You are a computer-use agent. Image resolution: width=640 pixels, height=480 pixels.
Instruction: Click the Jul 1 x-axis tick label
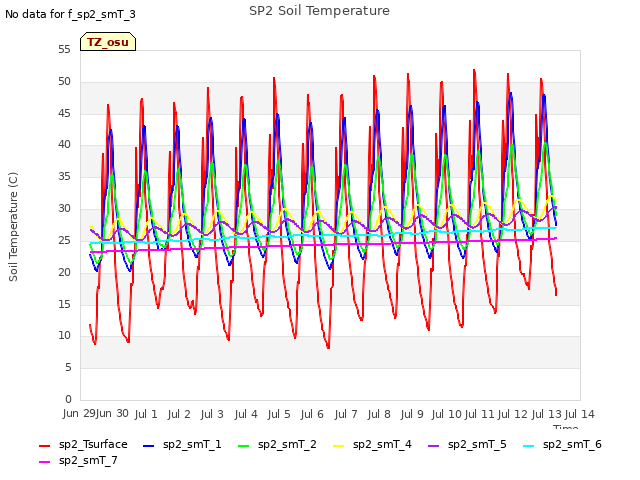pos(146,414)
